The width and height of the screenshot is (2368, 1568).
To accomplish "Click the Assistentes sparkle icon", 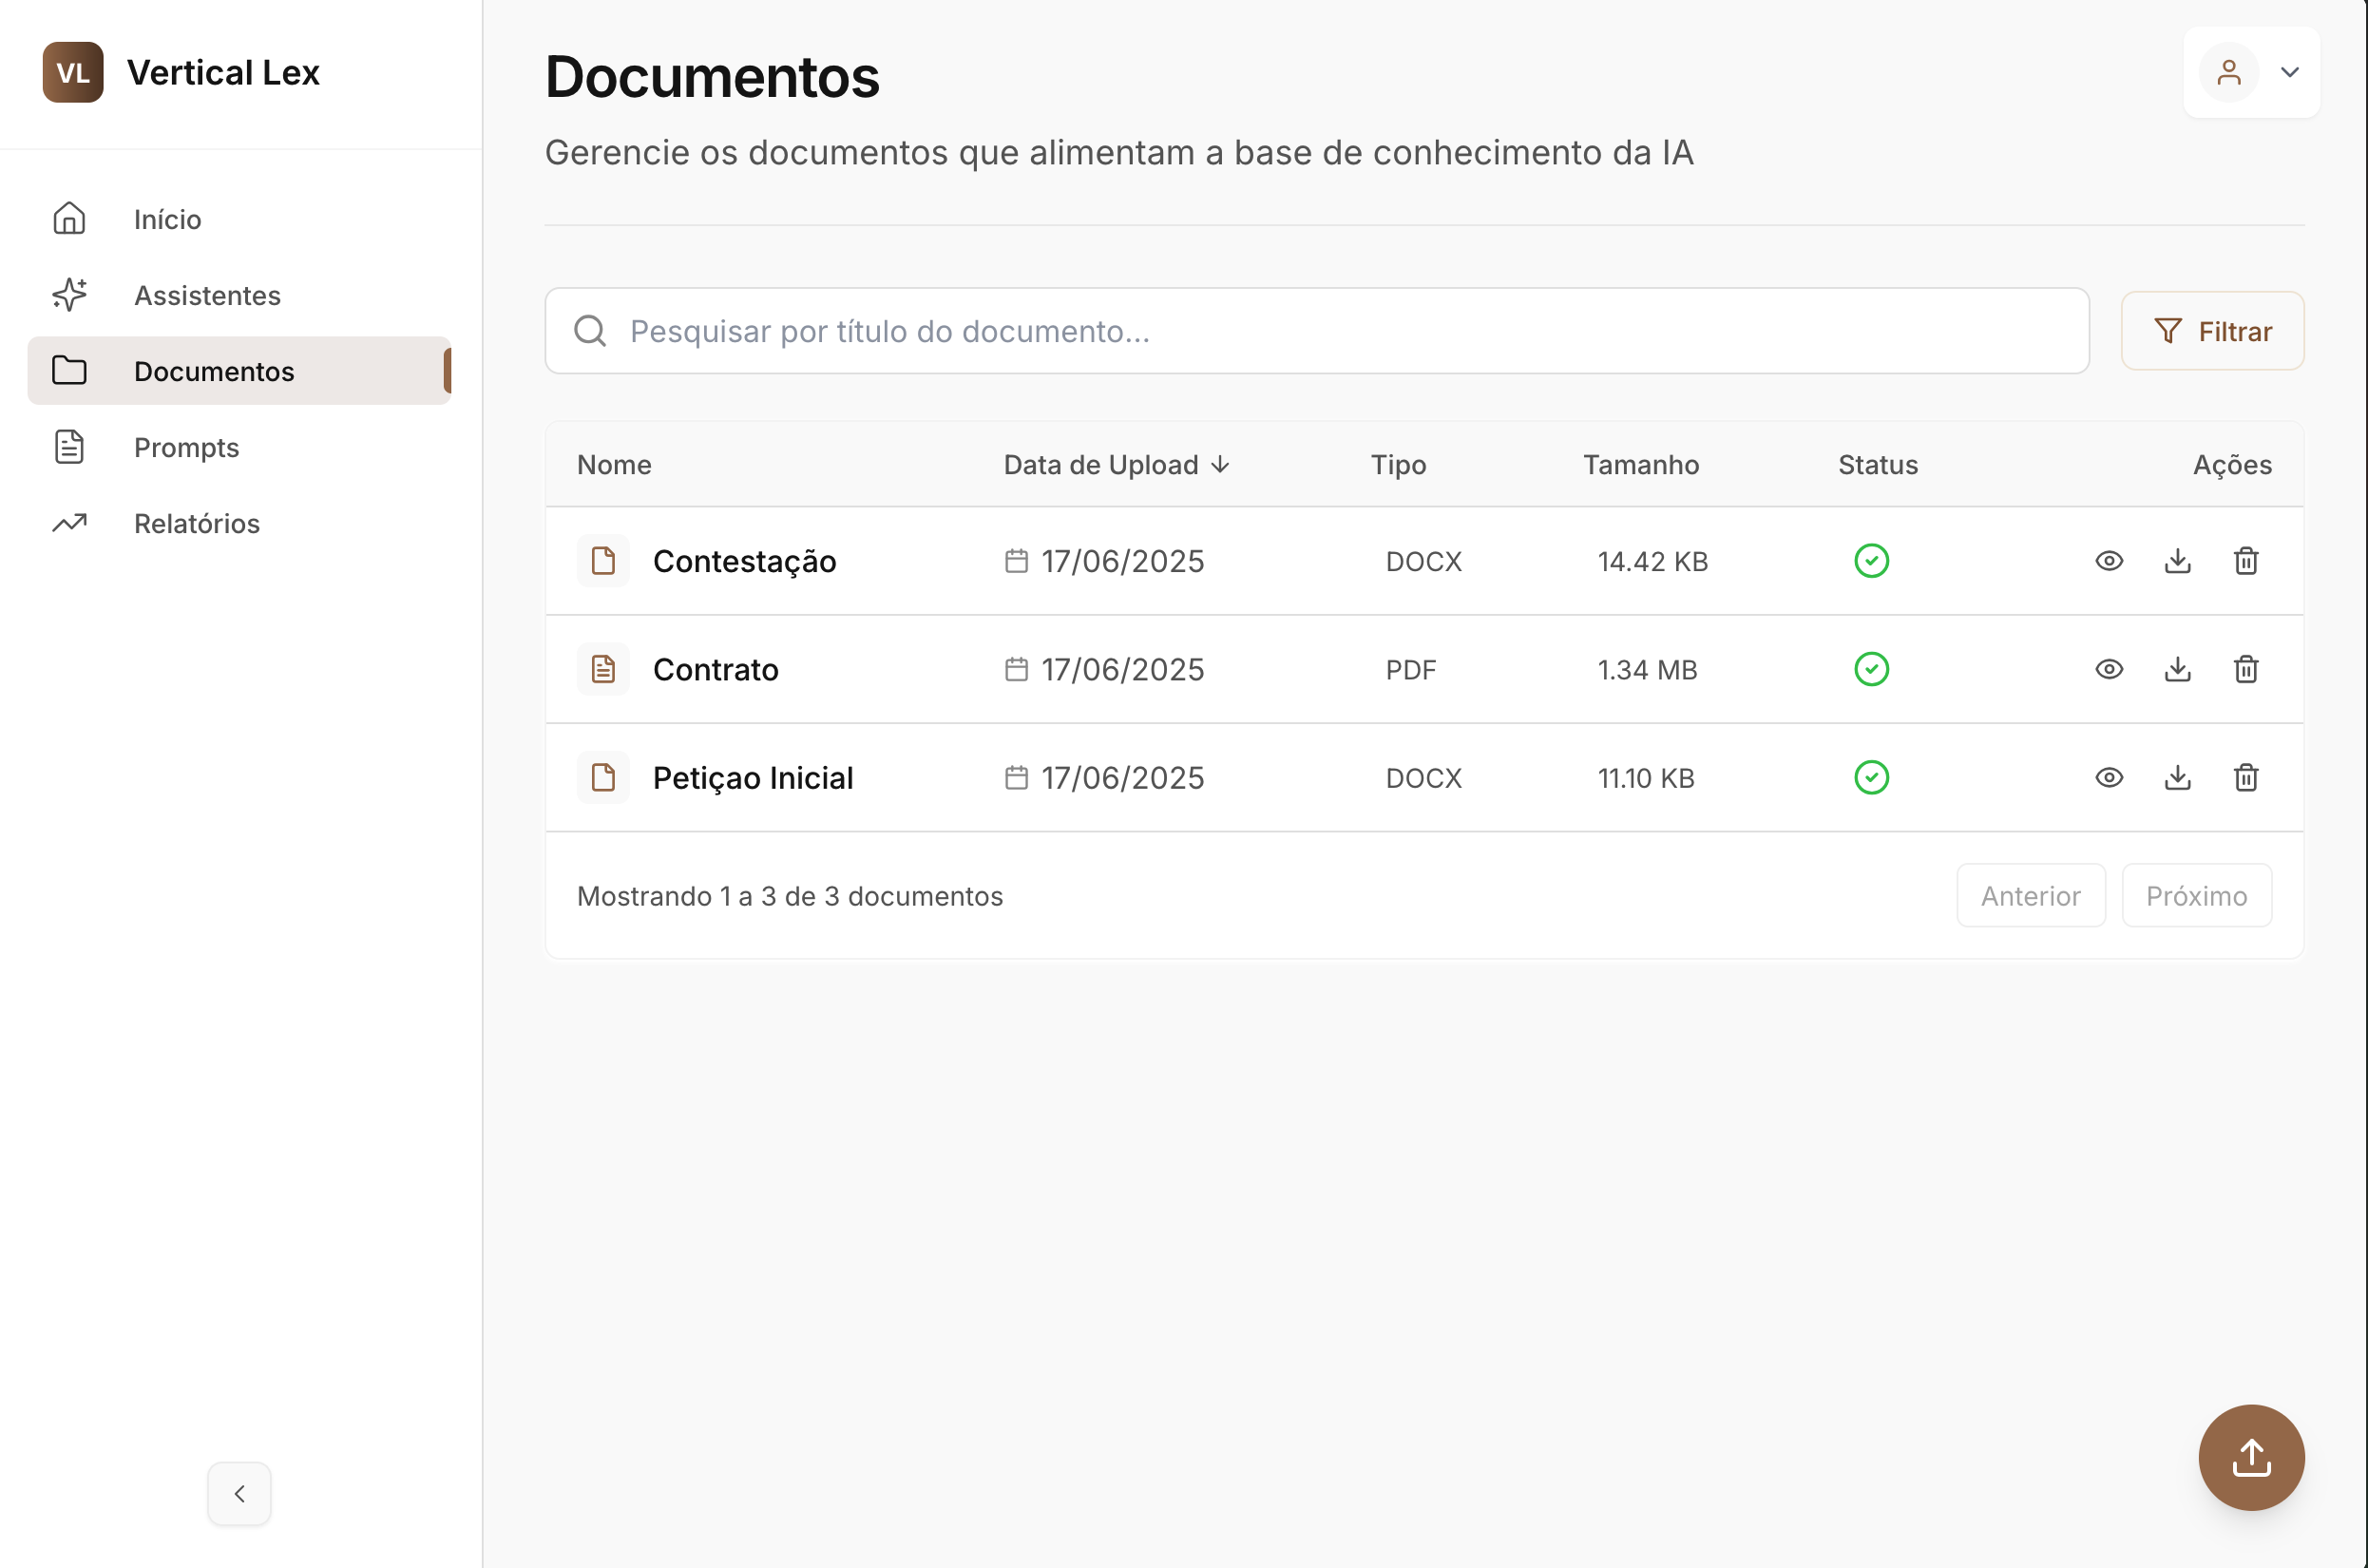I will tap(69, 294).
